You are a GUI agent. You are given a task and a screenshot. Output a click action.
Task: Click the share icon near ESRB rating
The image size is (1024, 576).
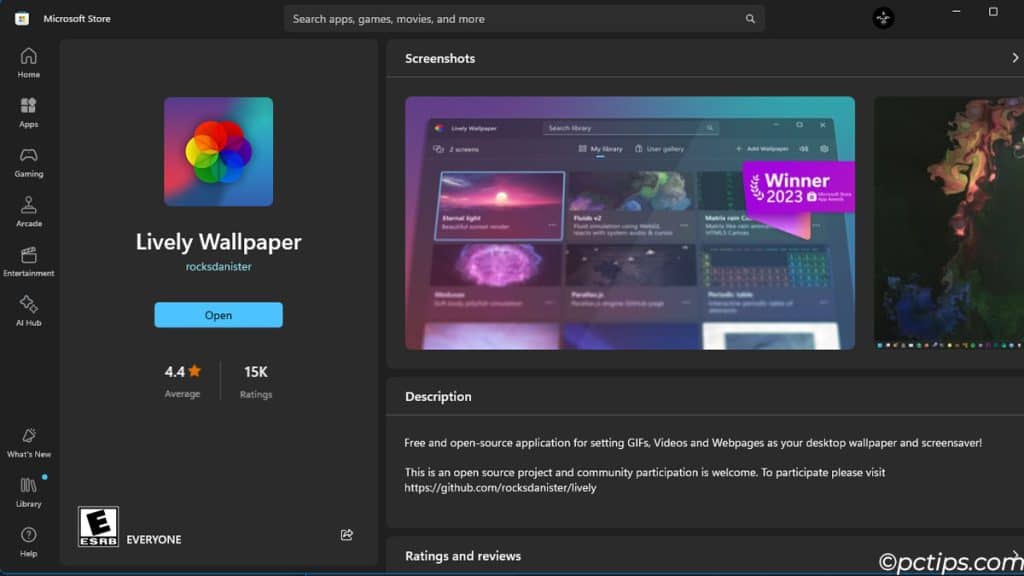[347, 535]
